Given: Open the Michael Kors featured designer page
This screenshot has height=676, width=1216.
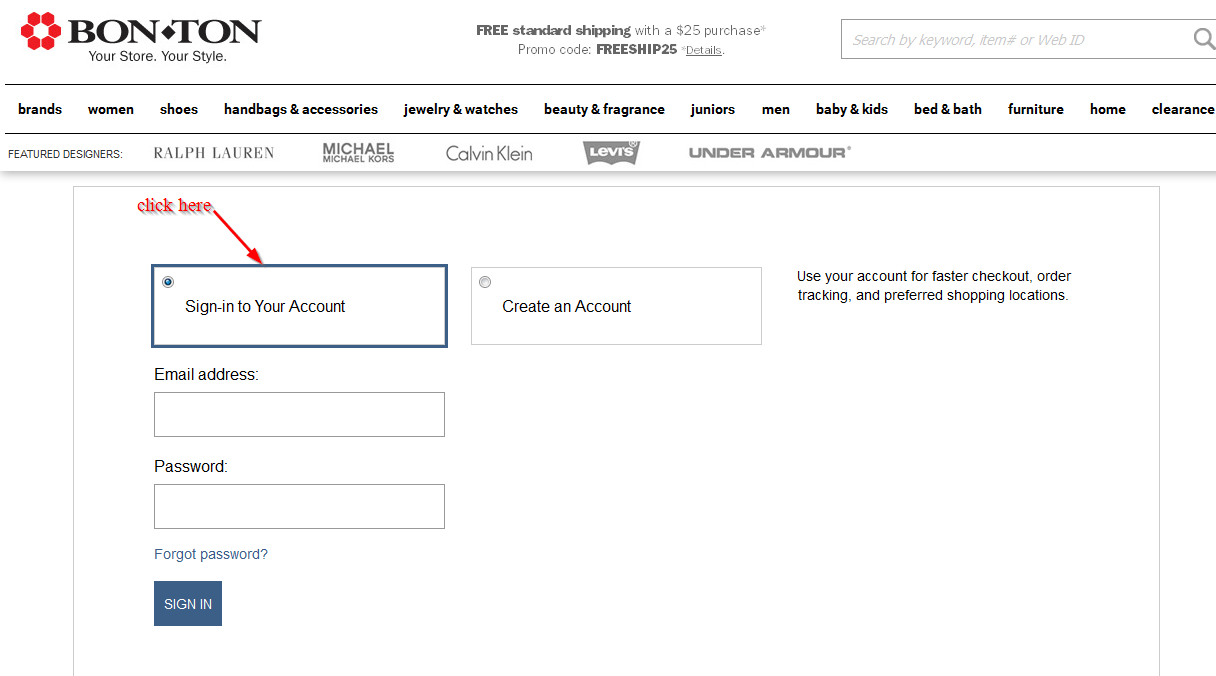Looking at the screenshot, I should coord(357,152).
